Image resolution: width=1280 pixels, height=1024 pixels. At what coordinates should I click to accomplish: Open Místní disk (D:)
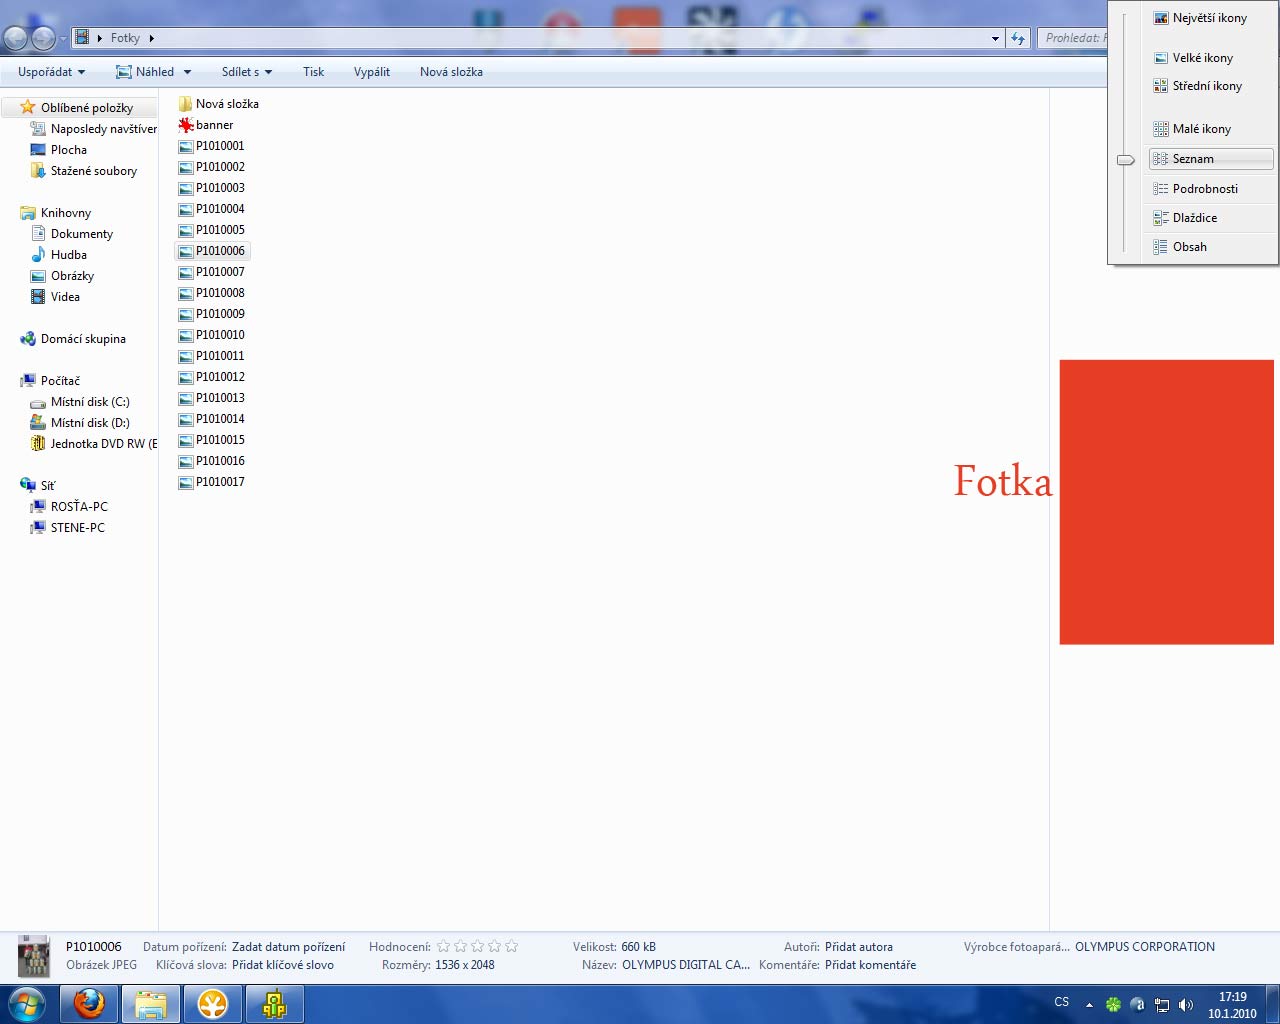pos(80,423)
